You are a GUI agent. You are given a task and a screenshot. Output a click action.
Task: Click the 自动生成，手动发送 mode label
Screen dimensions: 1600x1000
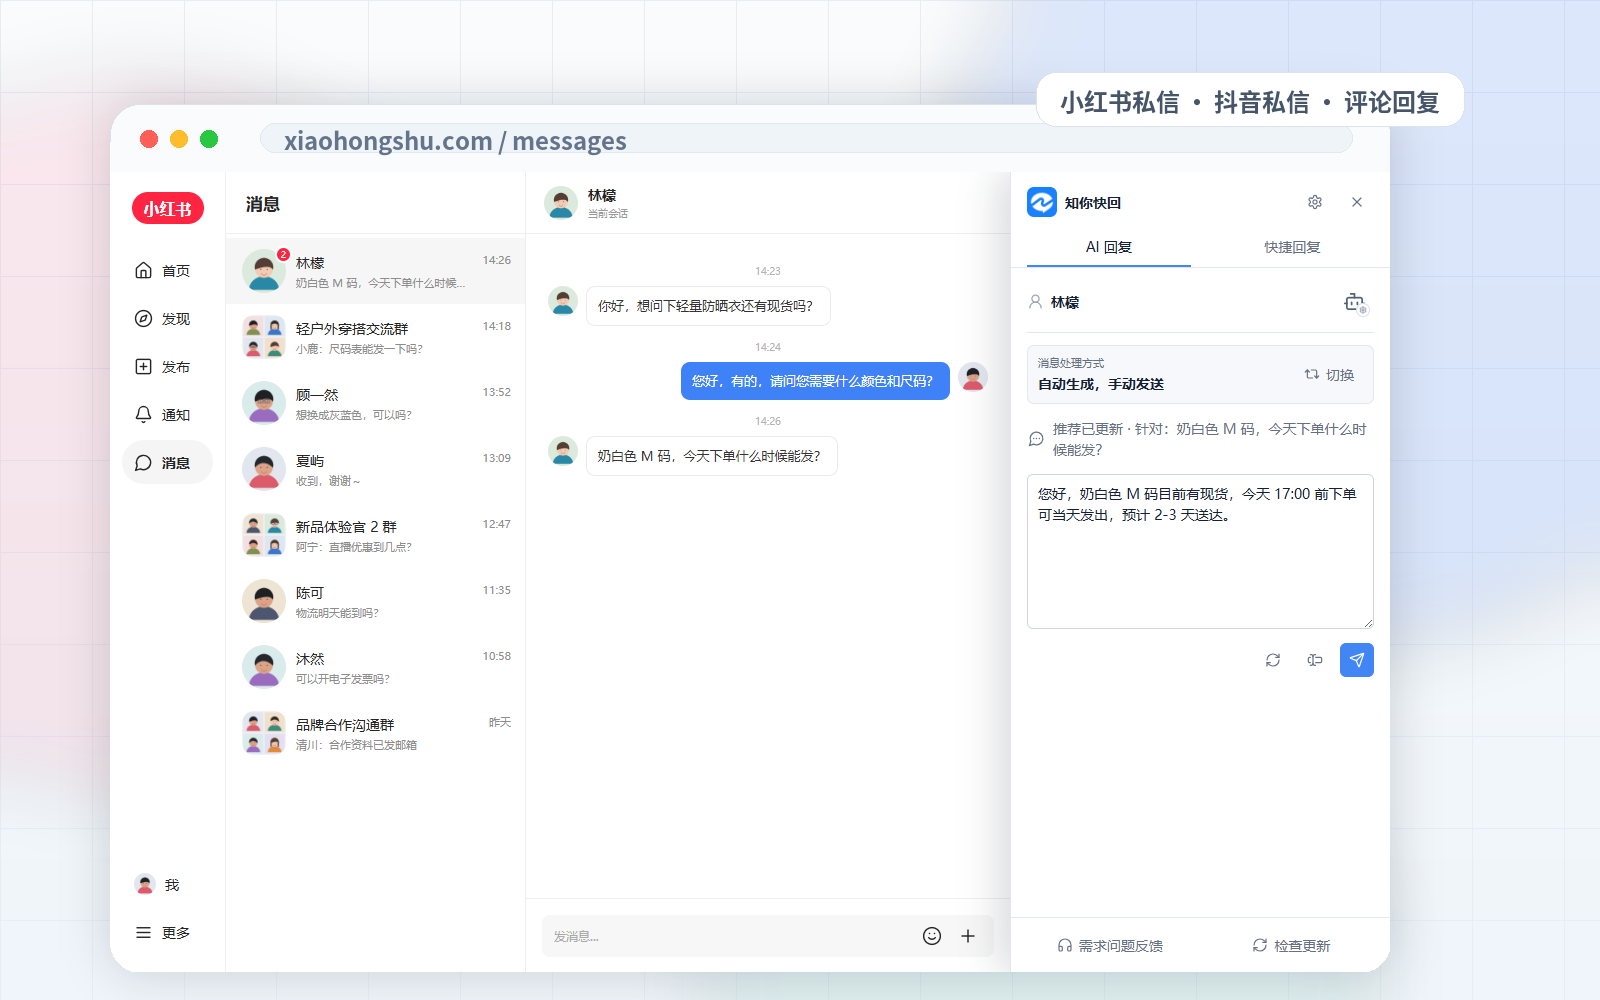pyautogui.click(x=1100, y=384)
